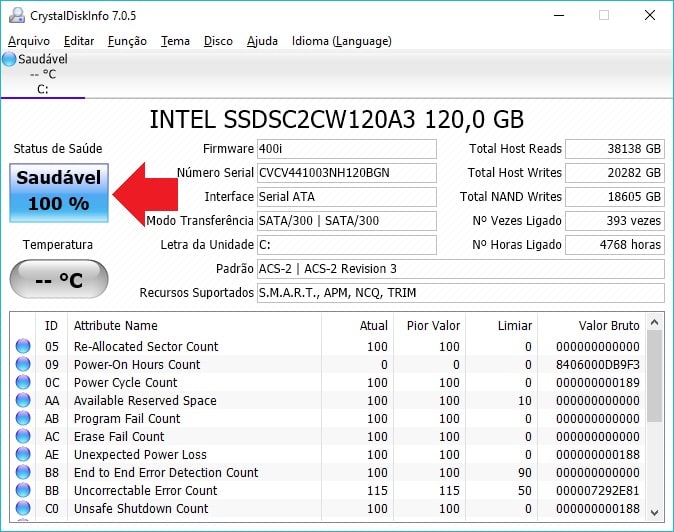This screenshot has width=674, height=532.
Task: Open the Idioma (Language) menu
Action: pos(342,41)
